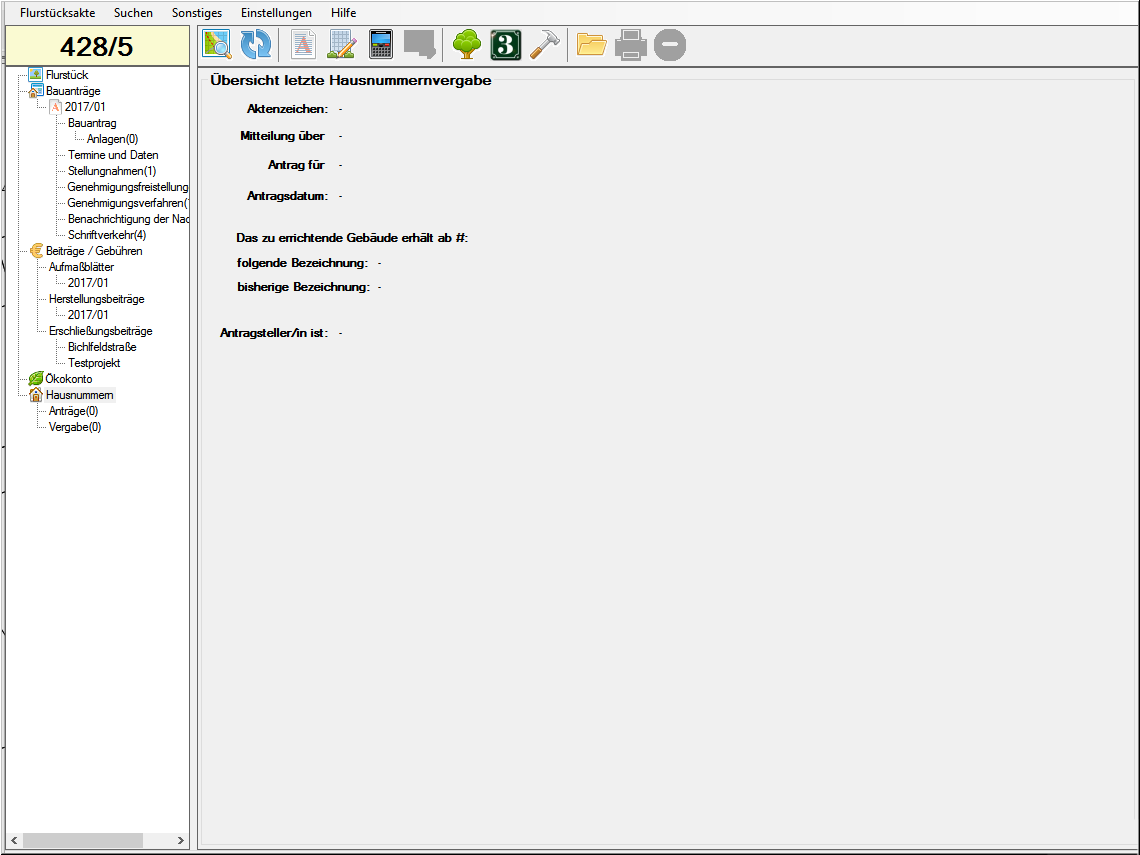Click the house number 3 sign icon

pos(506,44)
